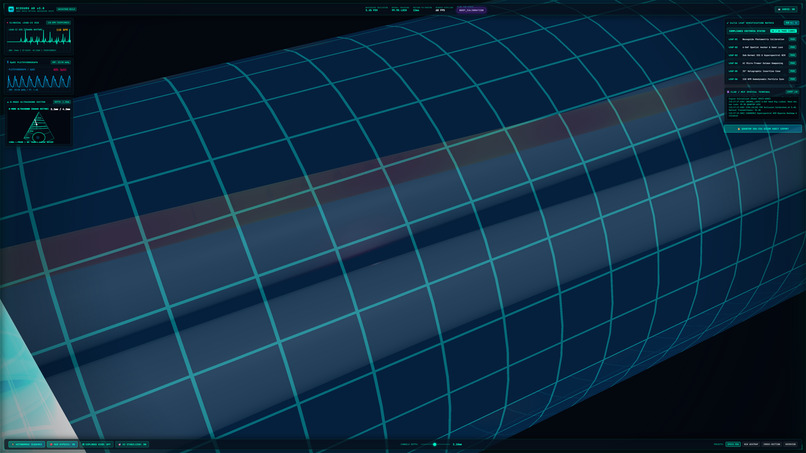Click inside the terminal log output area

click(x=762, y=107)
